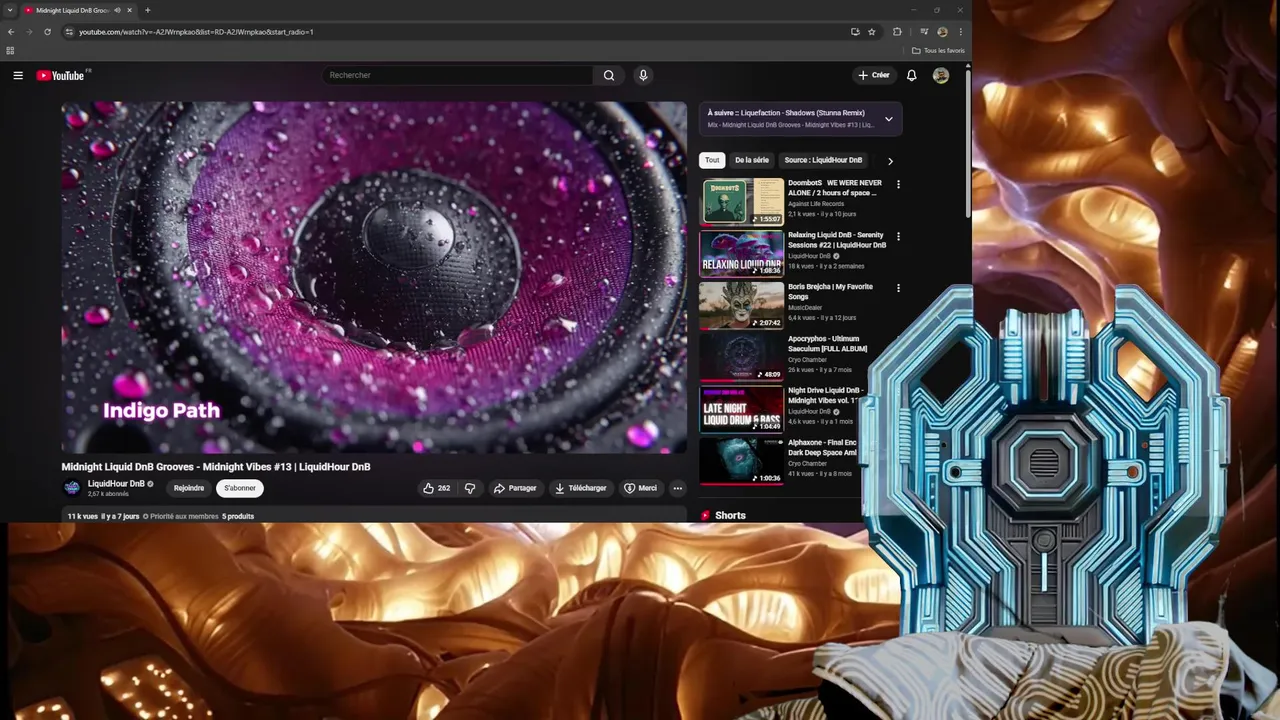Switch to the Midnight Liquid DnB tab

pyautogui.click(x=72, y=10)
